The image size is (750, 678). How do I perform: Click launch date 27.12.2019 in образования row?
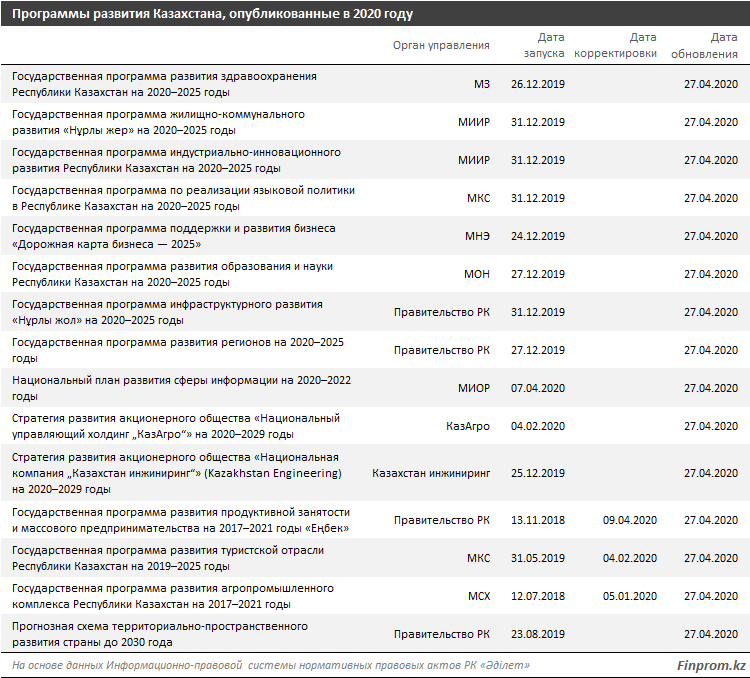pyautogui.click(x=538, y=274)
